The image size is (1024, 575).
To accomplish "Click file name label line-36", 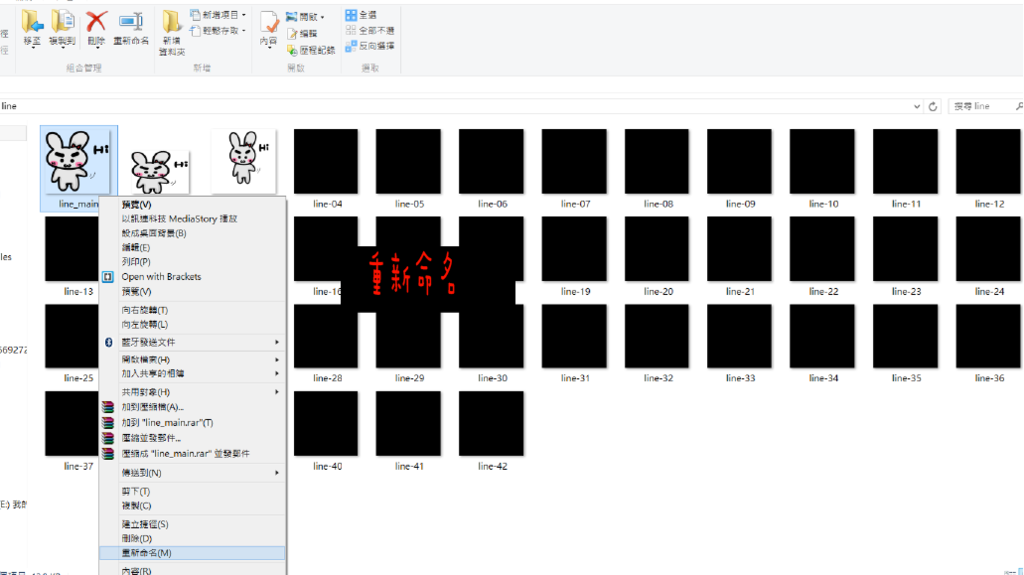I will tap(989, 378).
